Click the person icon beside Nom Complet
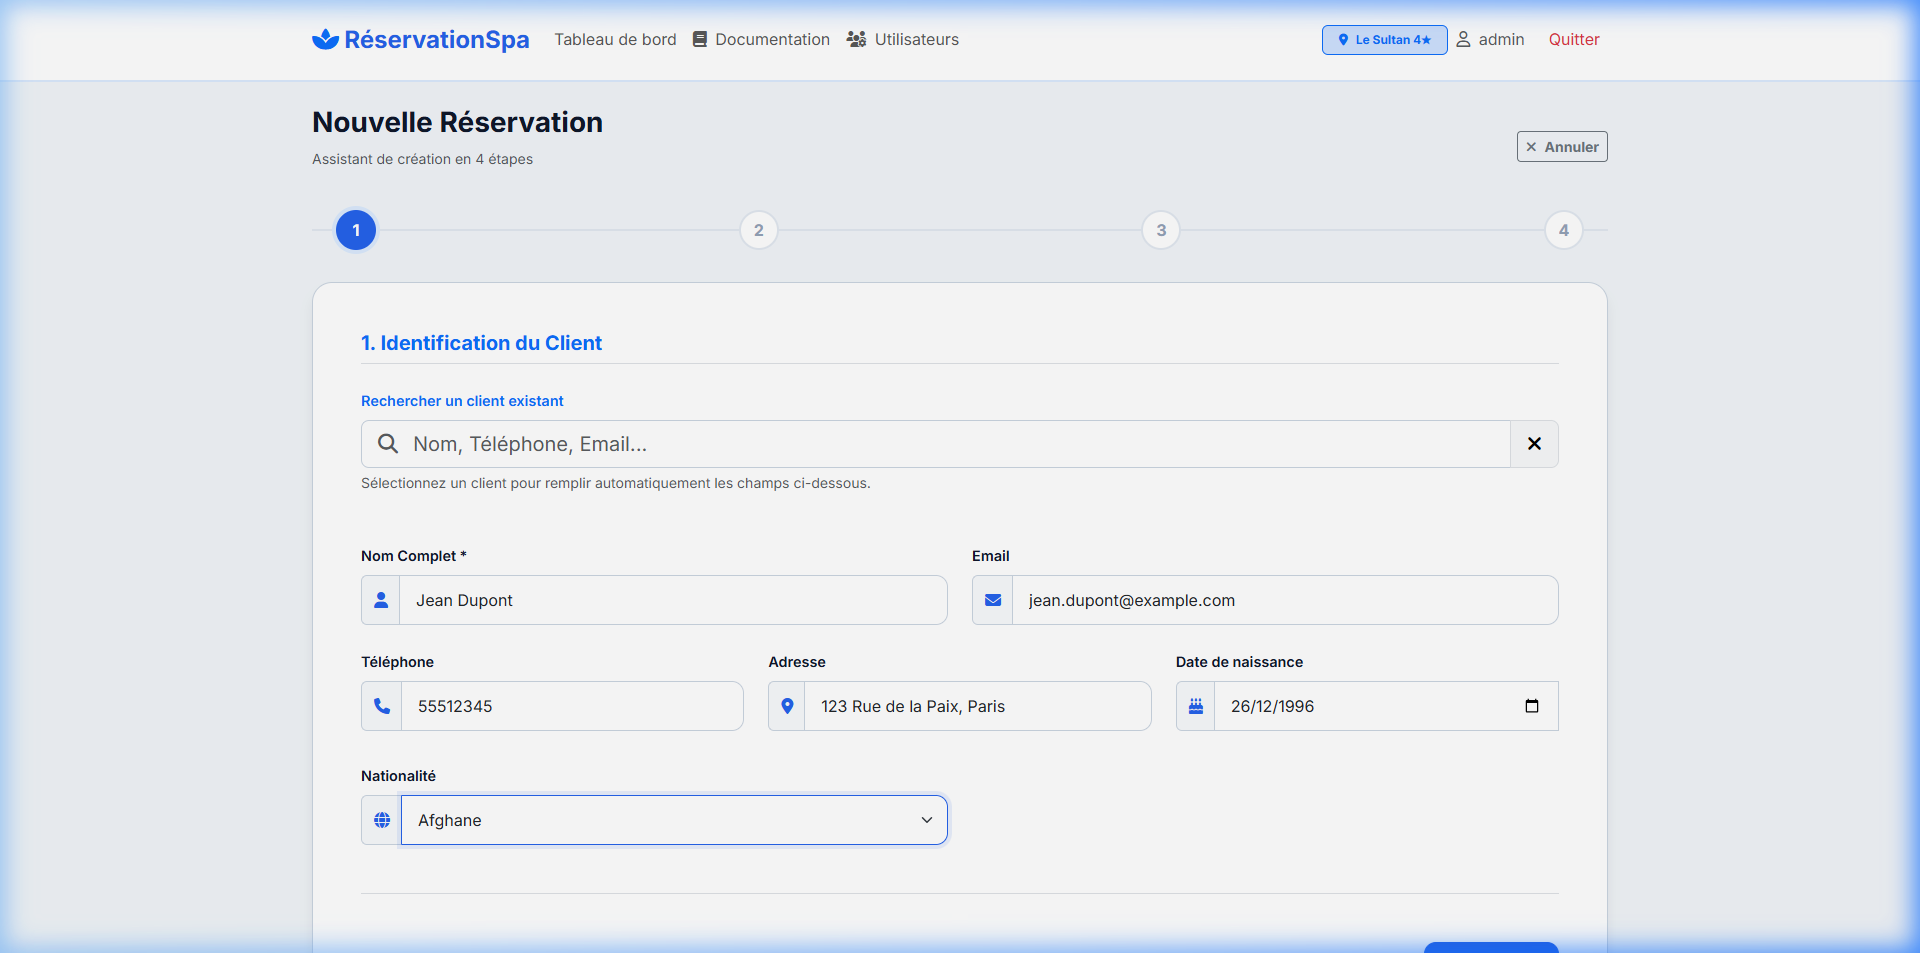 [x=381, y=600]
